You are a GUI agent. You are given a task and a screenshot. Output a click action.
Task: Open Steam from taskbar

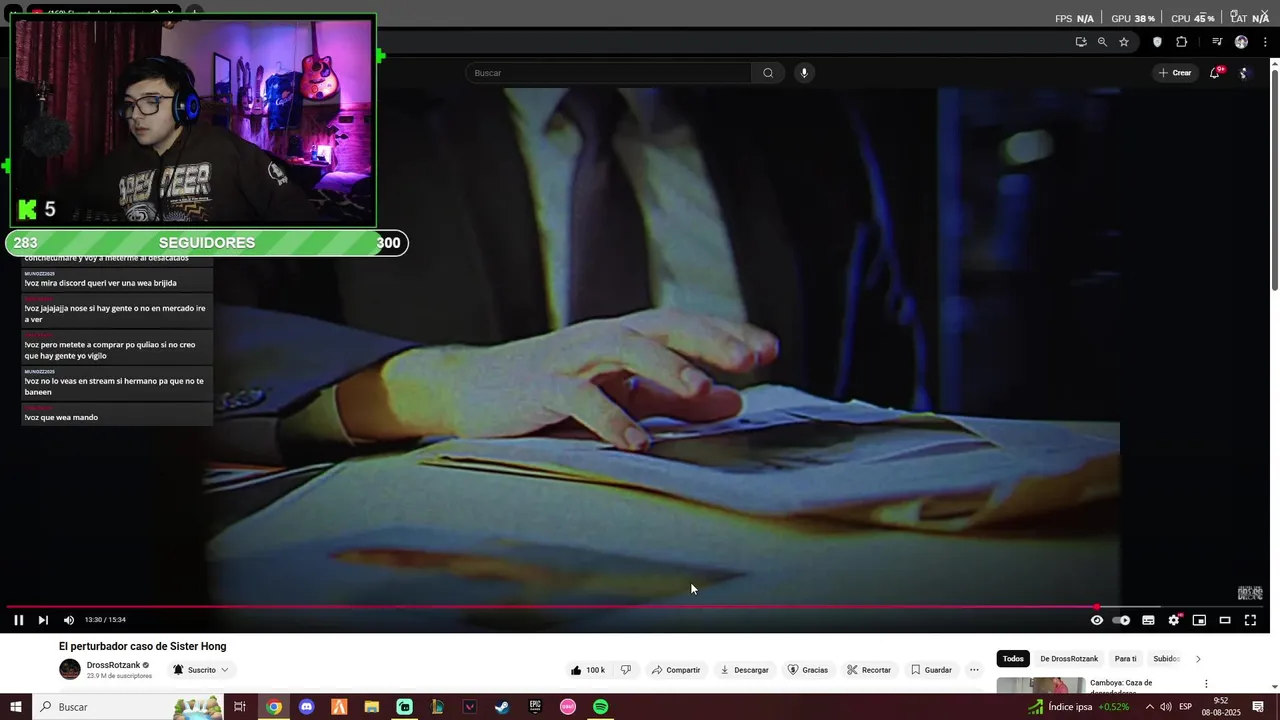tap(502, 707)
